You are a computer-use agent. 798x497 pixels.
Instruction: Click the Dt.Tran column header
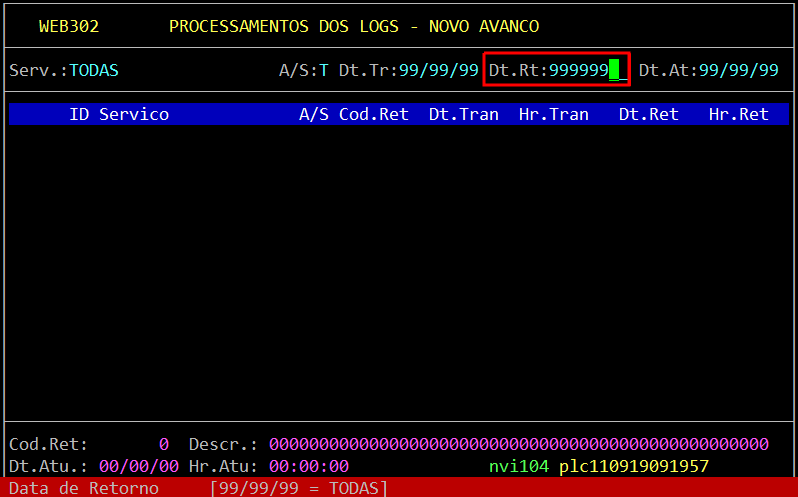pos(463,114)
